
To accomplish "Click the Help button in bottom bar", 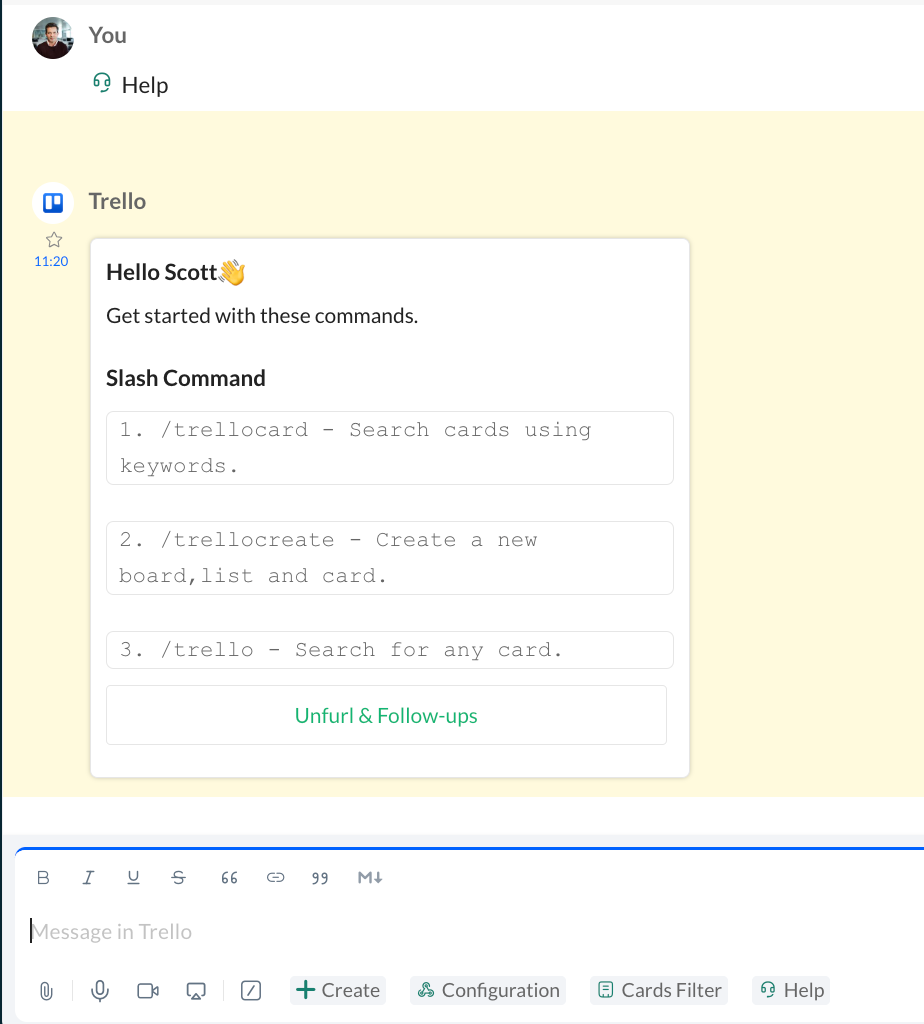I will 791,990.
